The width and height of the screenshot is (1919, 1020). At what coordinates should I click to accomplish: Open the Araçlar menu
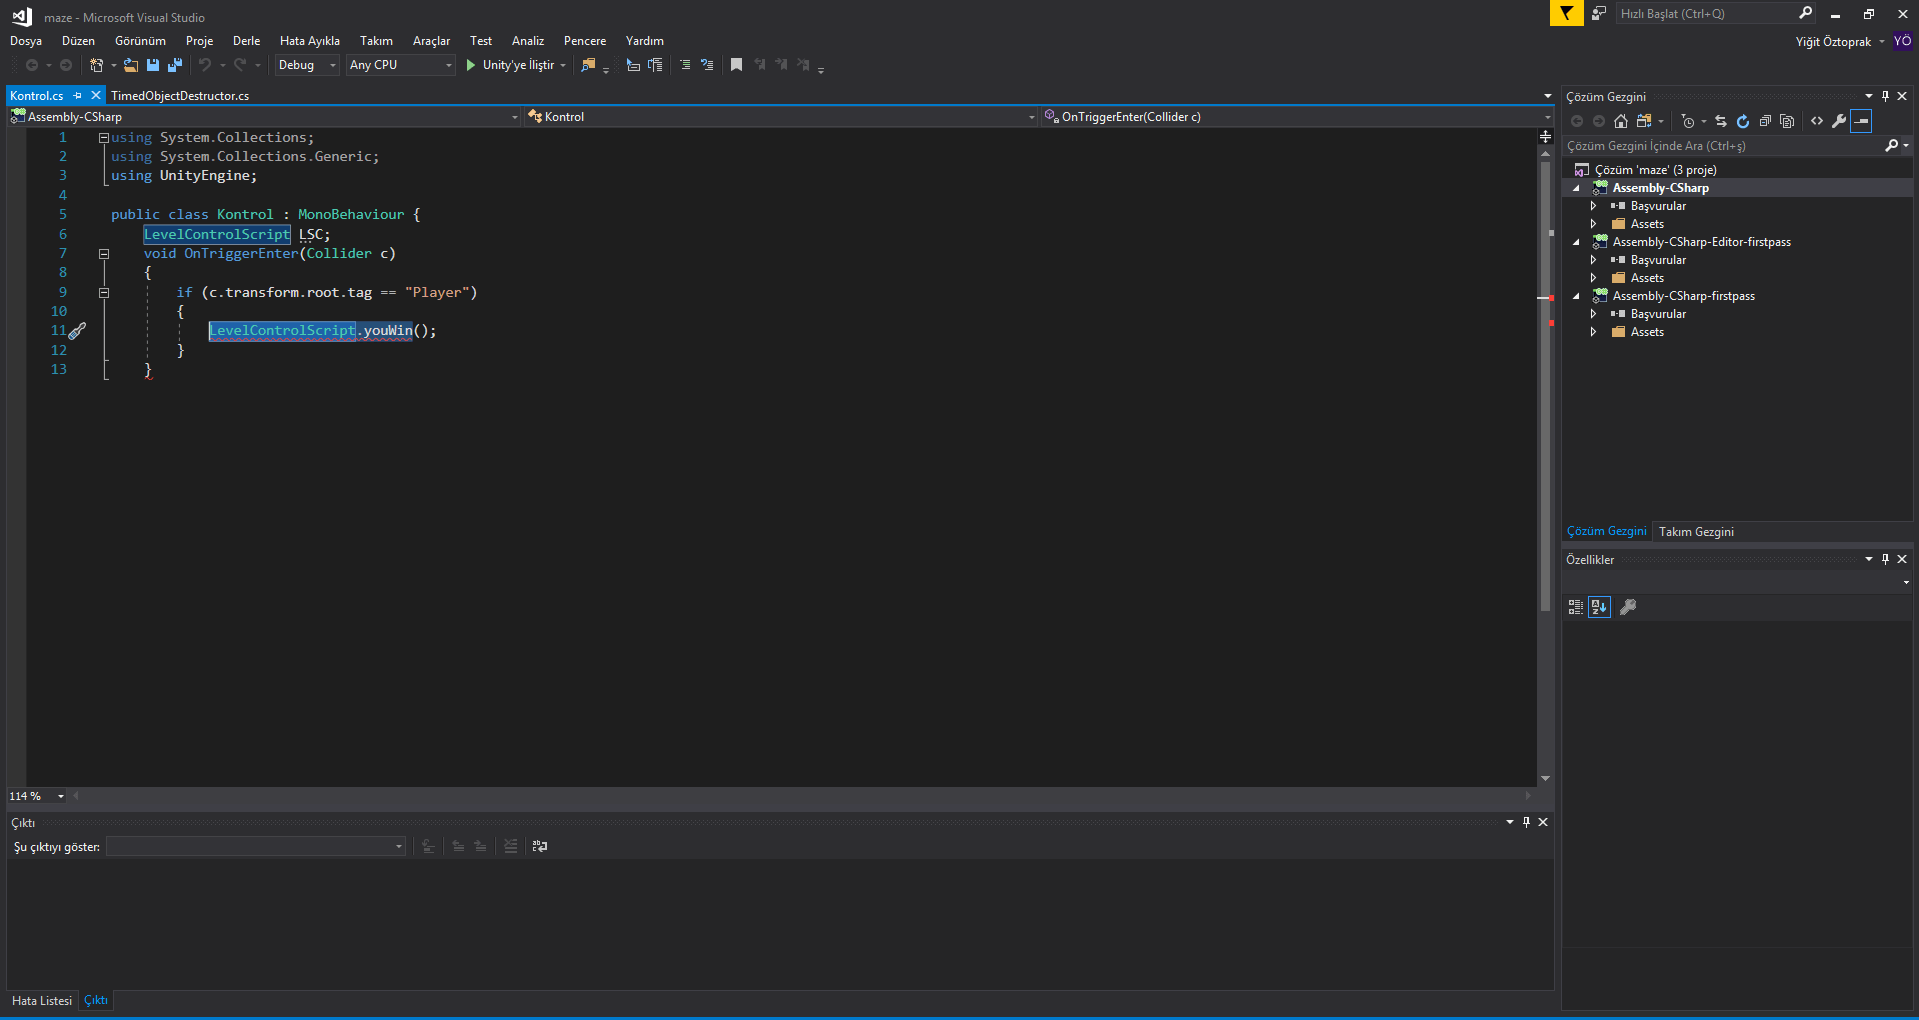[x=431, y=41]
